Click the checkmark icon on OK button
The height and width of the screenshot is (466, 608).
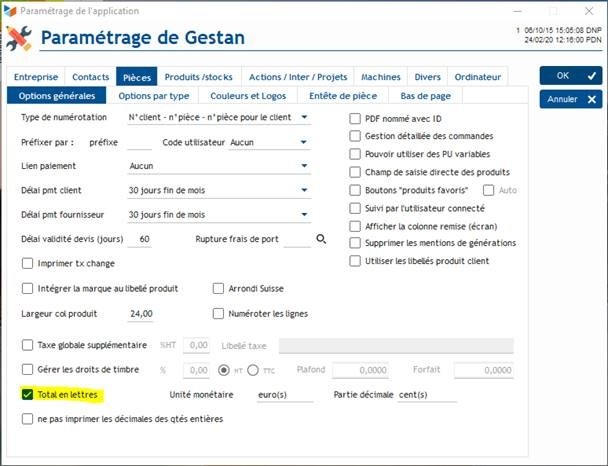coord(591,76)
